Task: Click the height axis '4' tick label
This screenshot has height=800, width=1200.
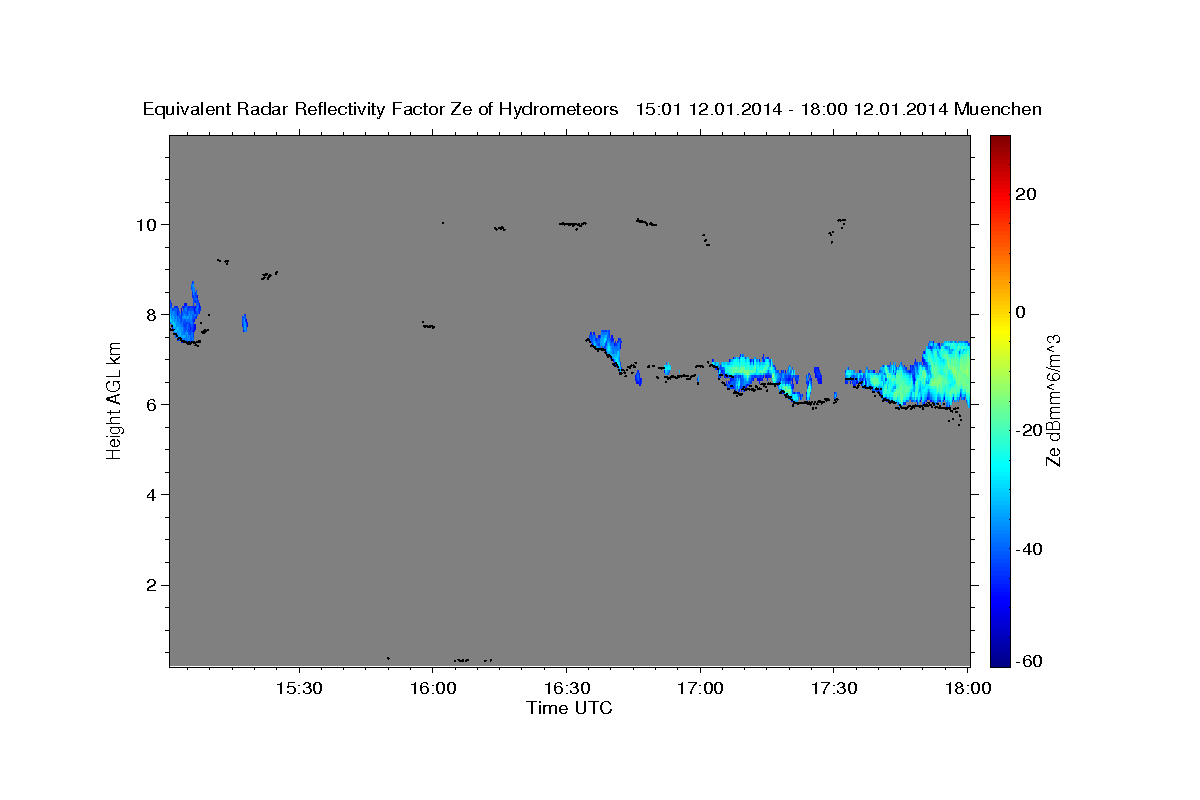Action: coord(153,494)
